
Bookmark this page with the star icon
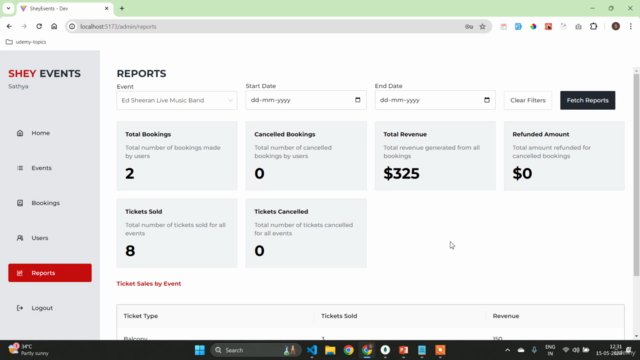click(x=482, y=27)
